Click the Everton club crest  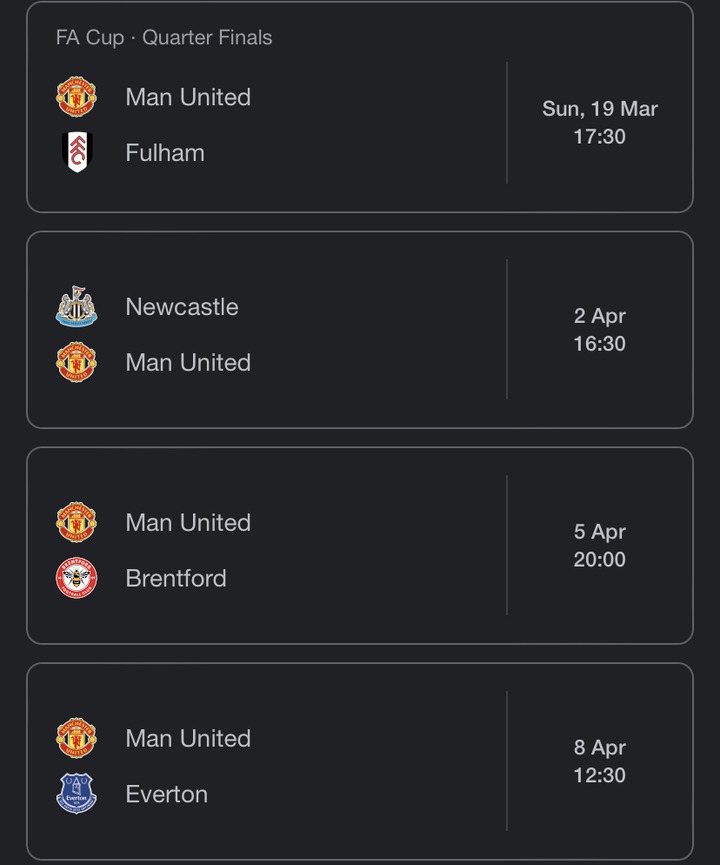tap(77, 794)
